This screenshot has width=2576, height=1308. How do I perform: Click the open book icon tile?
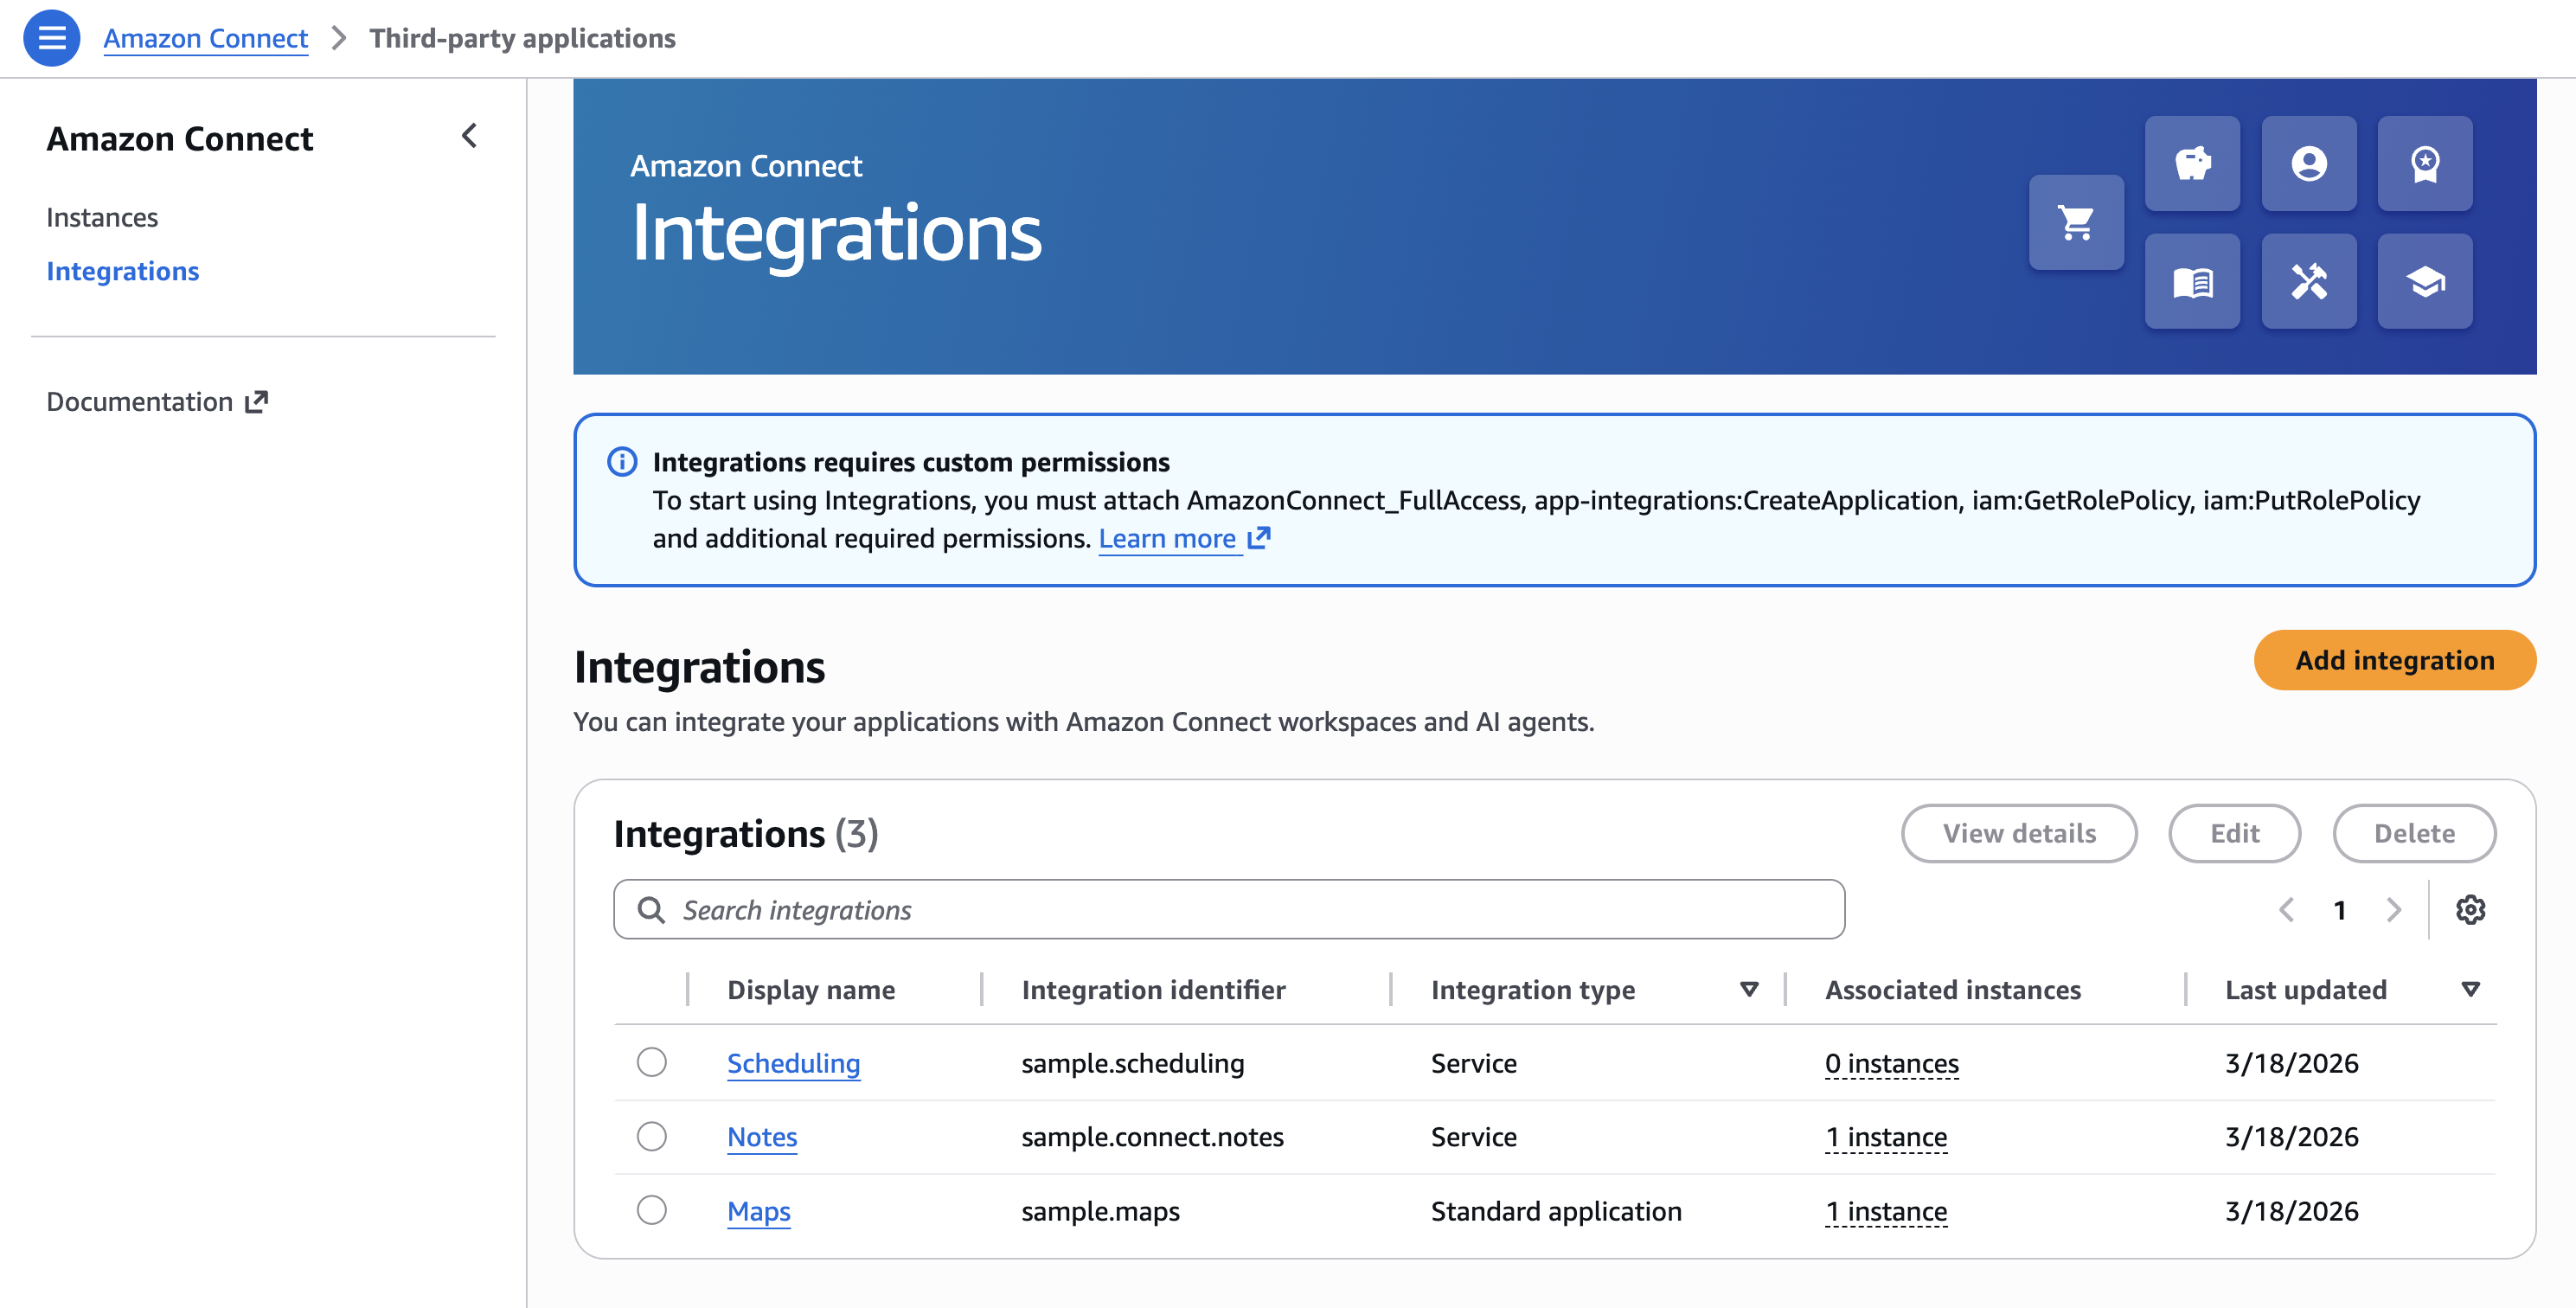2192,282
